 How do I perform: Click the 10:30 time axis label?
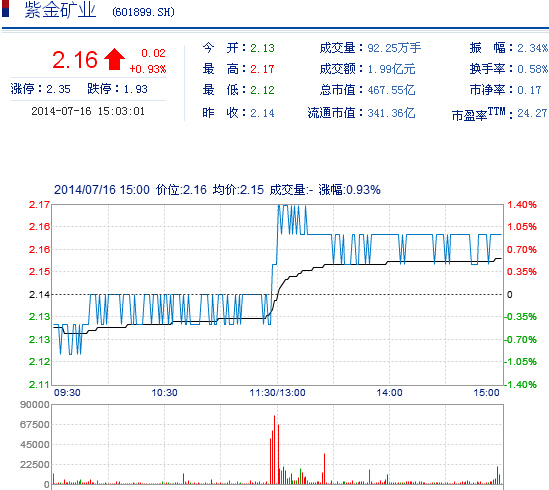pyautogui.click(x=164, y=393)
